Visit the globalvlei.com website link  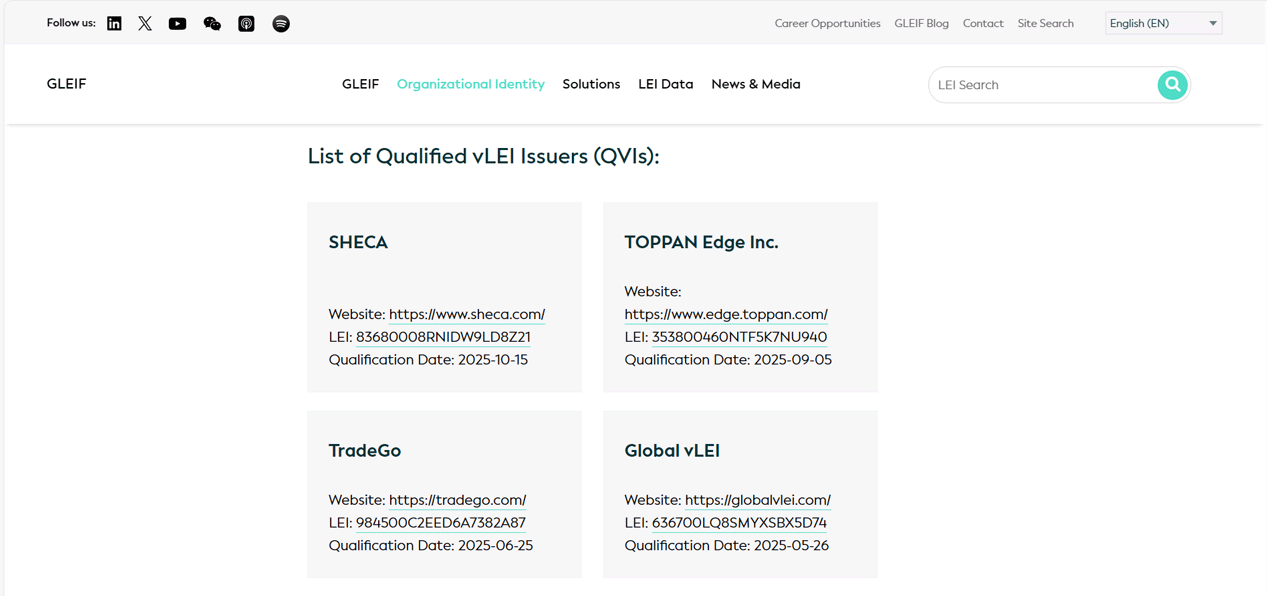click(757, 500)
